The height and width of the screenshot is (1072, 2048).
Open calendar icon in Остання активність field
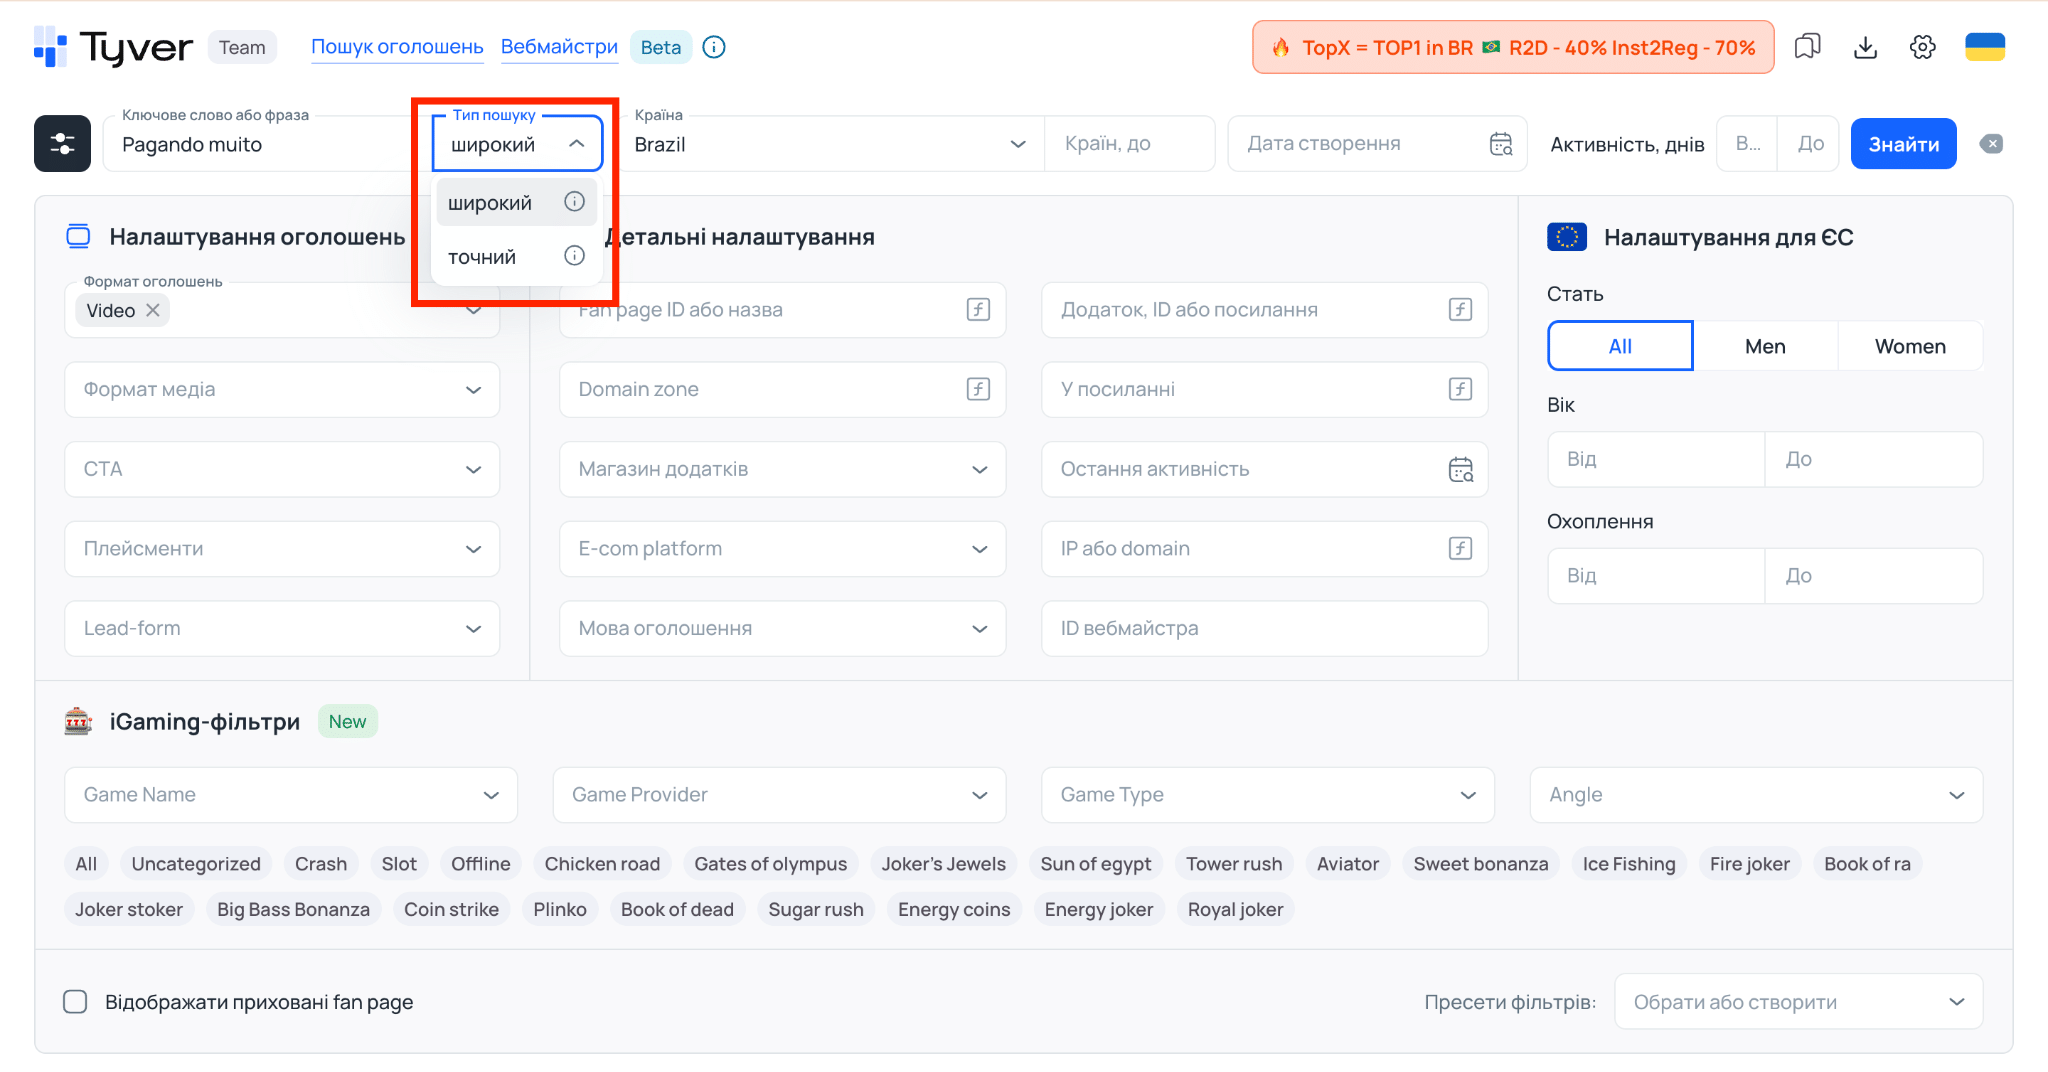pos(1461,469)
